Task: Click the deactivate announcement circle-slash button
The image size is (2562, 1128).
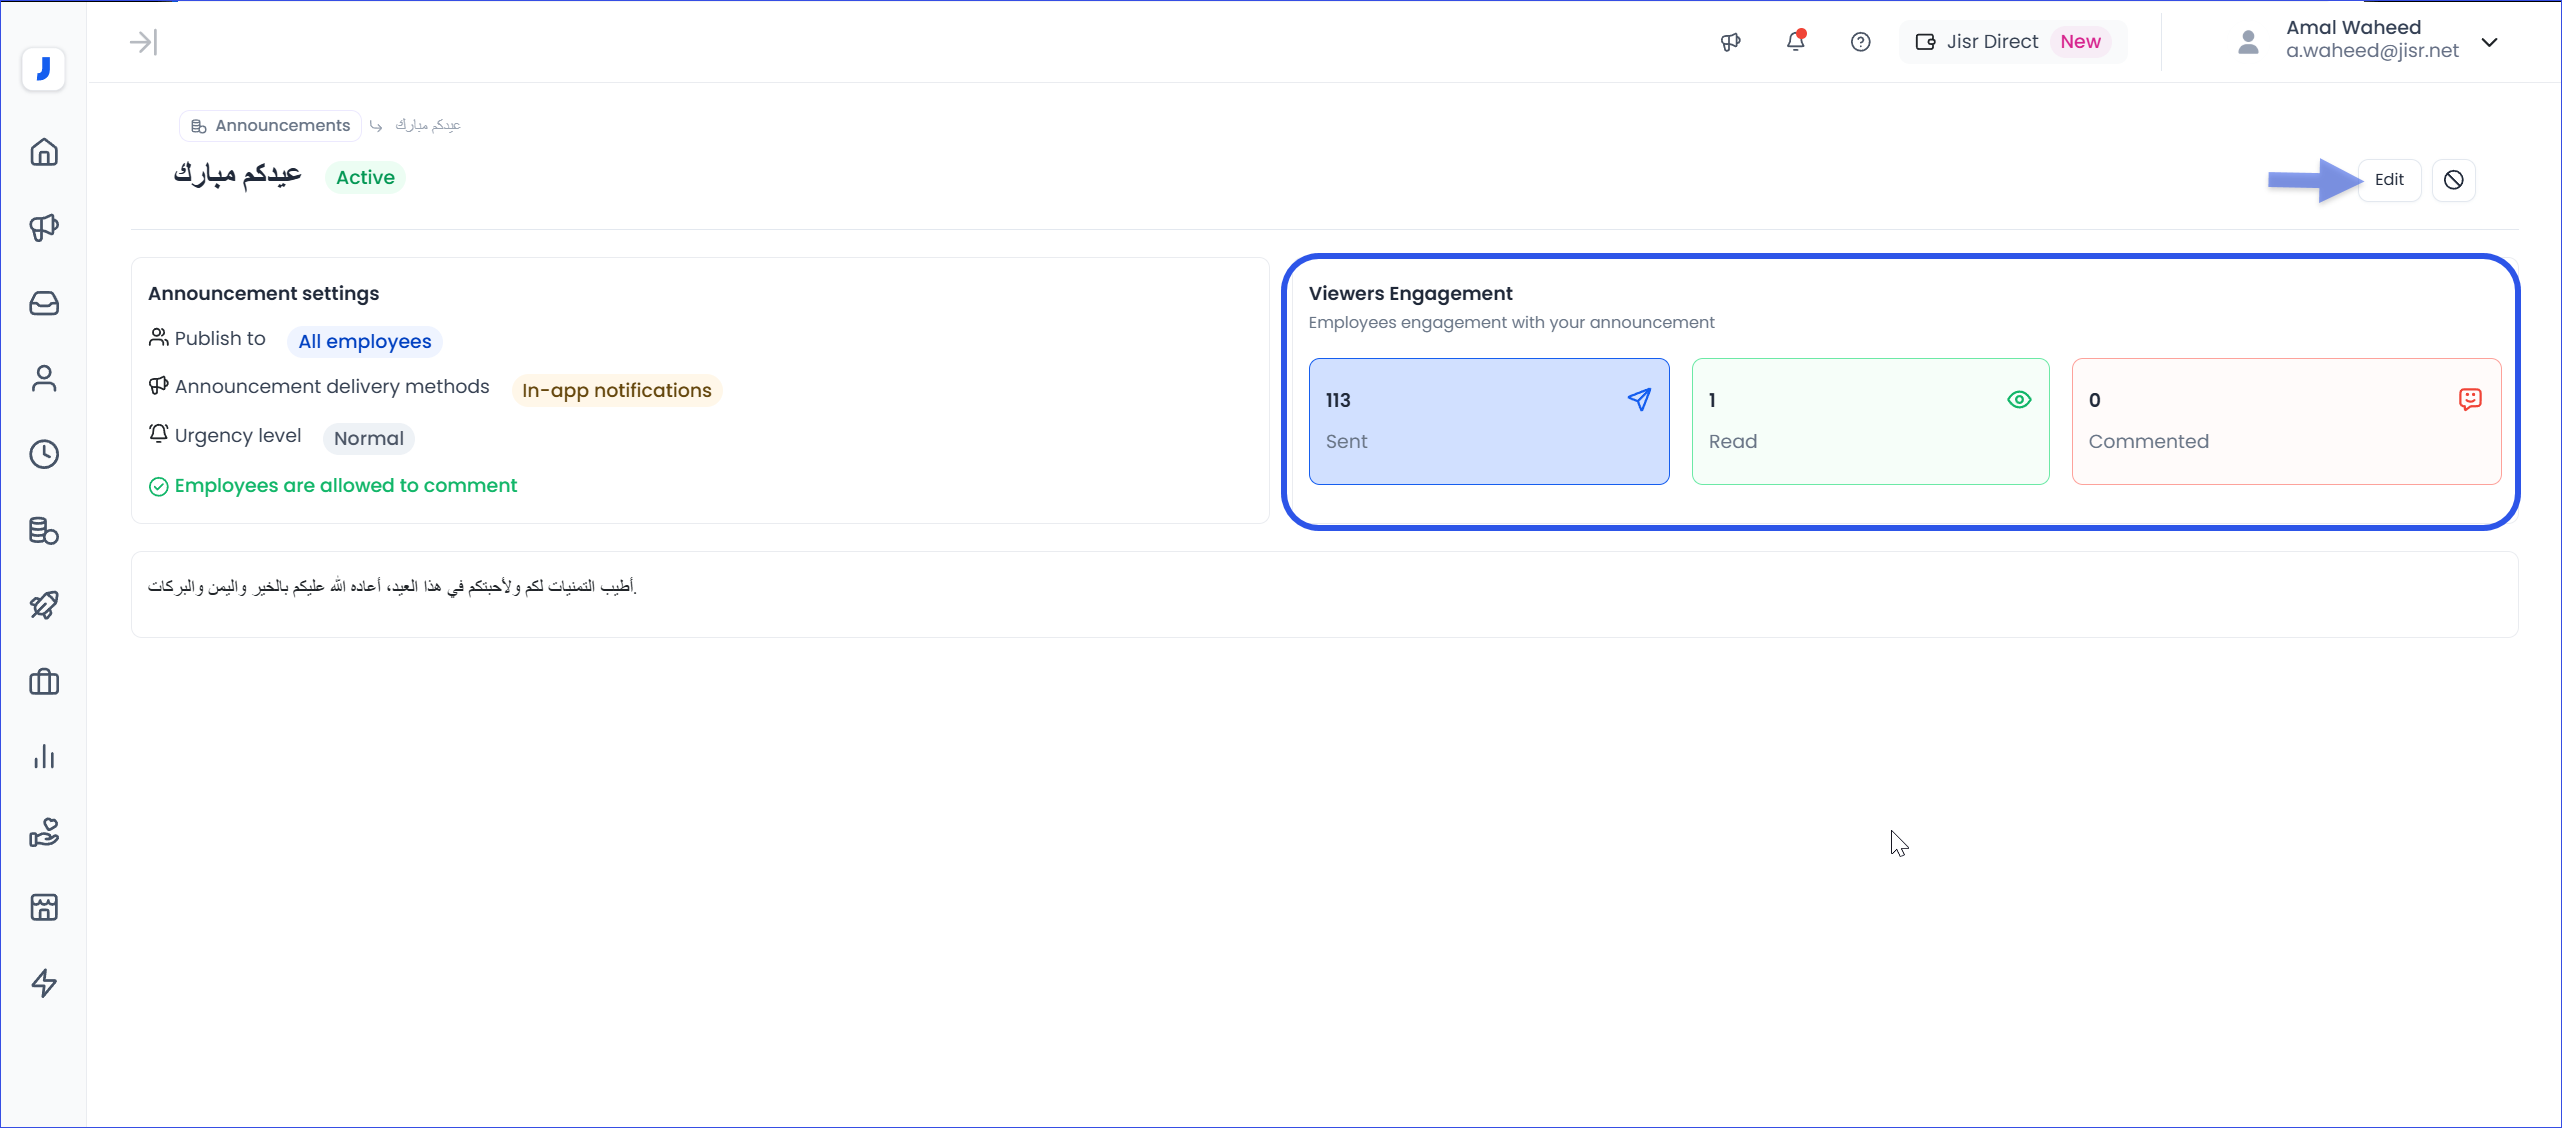Action: point(2453,180)
